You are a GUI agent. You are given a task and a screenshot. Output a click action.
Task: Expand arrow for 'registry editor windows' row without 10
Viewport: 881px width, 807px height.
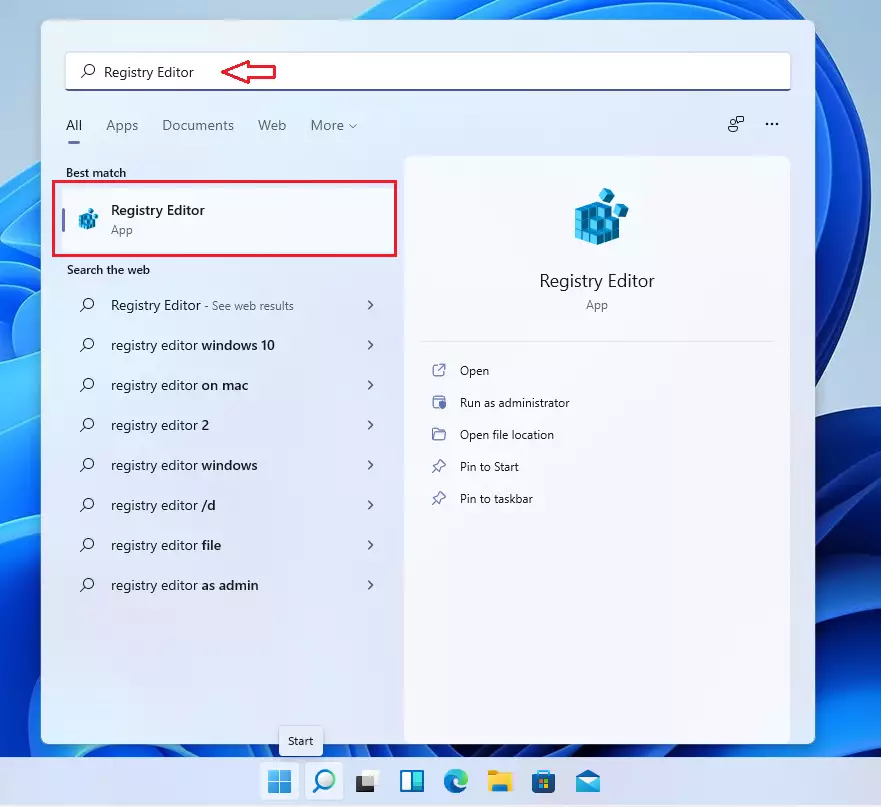[x=370, y=465]
